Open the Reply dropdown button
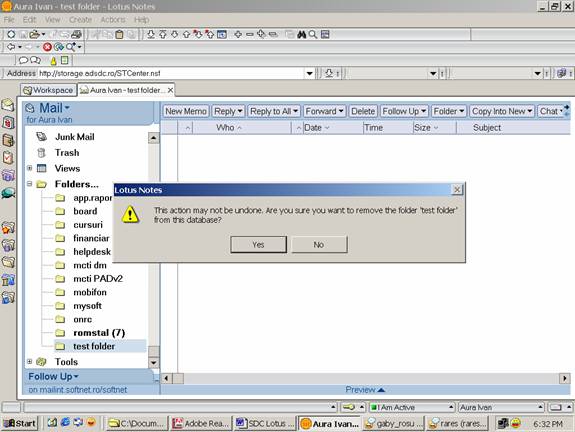Screen dimensions: 575x432 click(x=228, y=111)
